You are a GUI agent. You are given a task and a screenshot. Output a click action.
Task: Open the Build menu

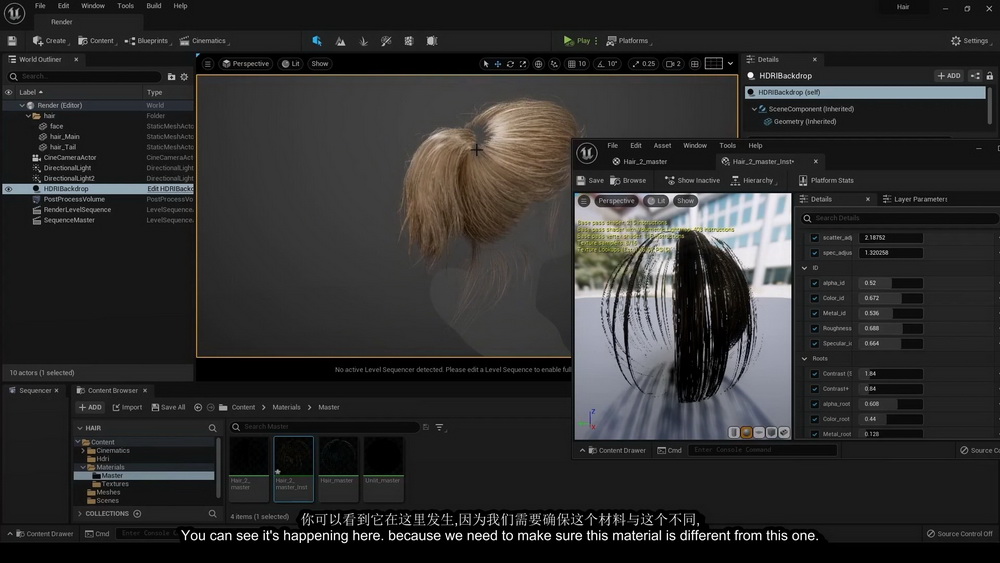[x=154, y=6]
